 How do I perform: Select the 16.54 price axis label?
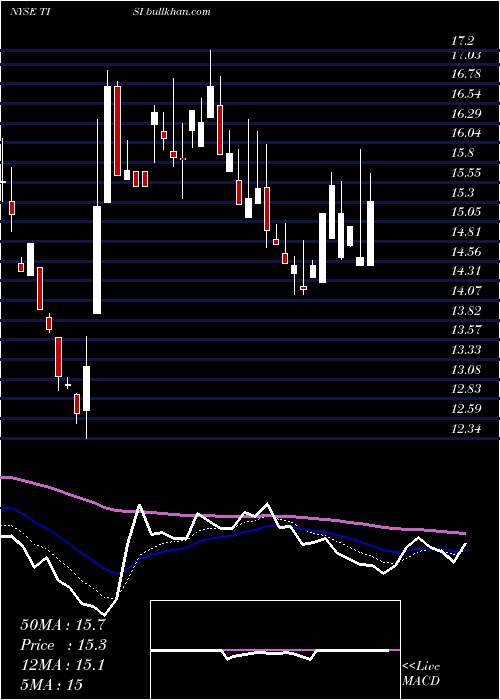click(x=466, y=94)
